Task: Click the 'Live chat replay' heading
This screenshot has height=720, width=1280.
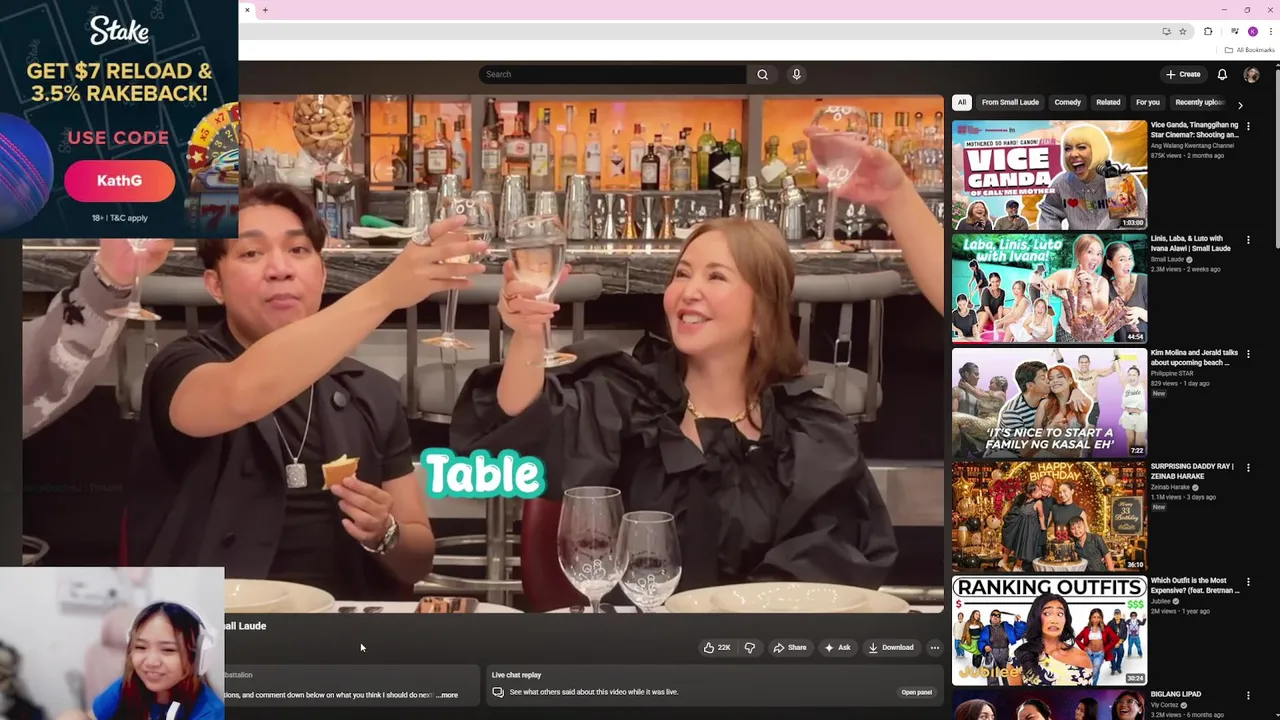Action: point(516,675)
